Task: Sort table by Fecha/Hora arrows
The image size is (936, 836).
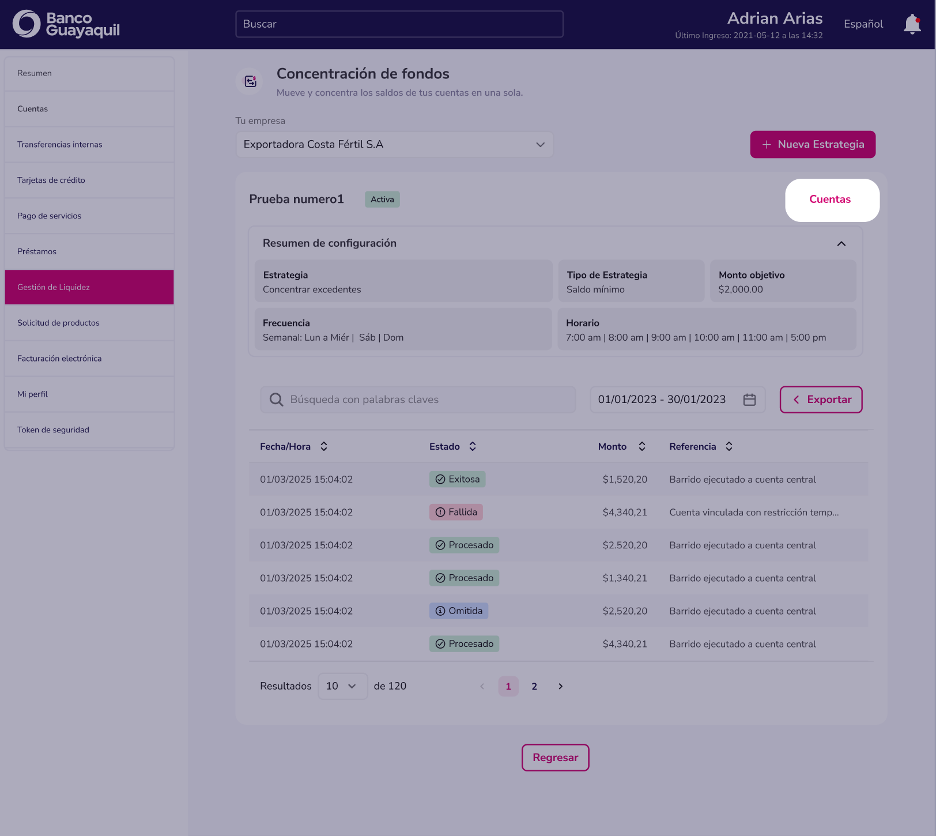Action: pos(324,447)
